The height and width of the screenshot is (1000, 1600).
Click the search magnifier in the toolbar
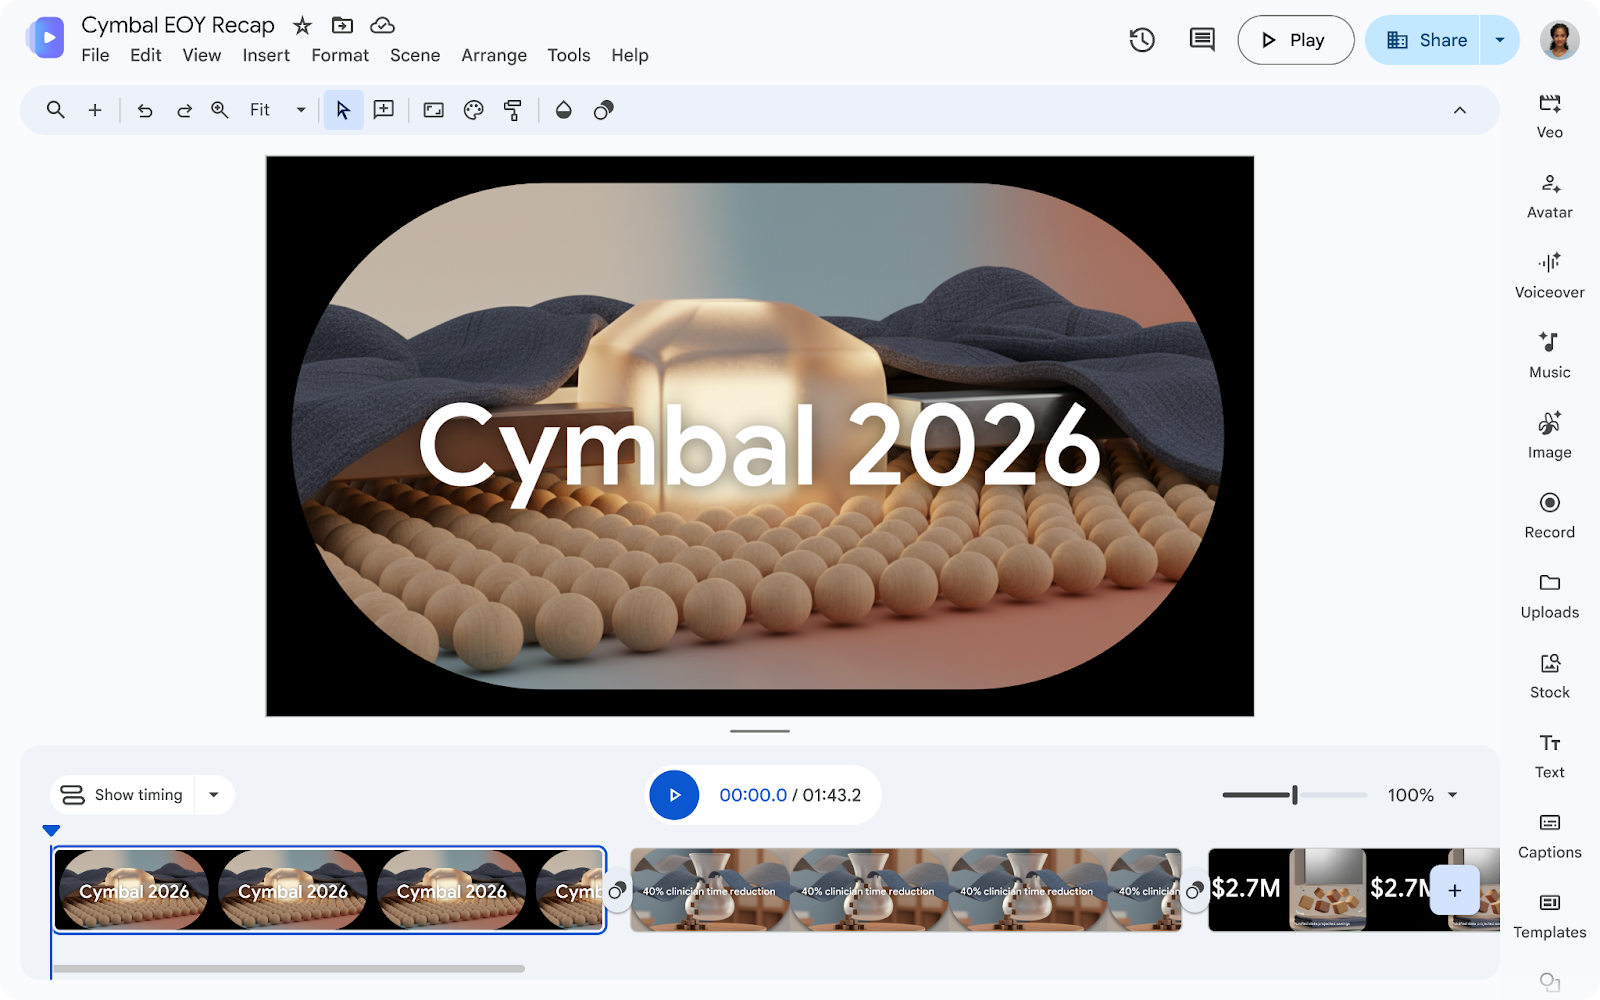click(56, 110)
